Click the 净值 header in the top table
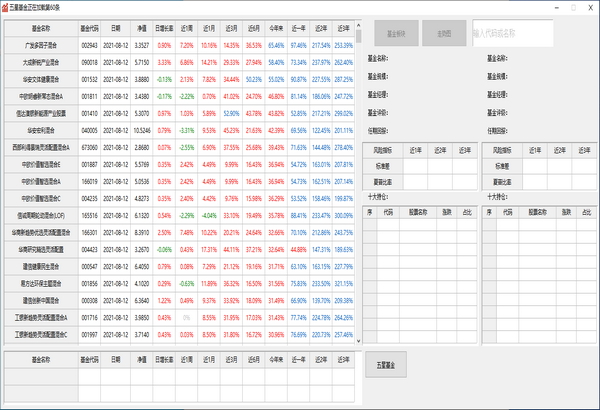This screenshot has height=410, width=600. pyautogui.click(x=141, y=30)
